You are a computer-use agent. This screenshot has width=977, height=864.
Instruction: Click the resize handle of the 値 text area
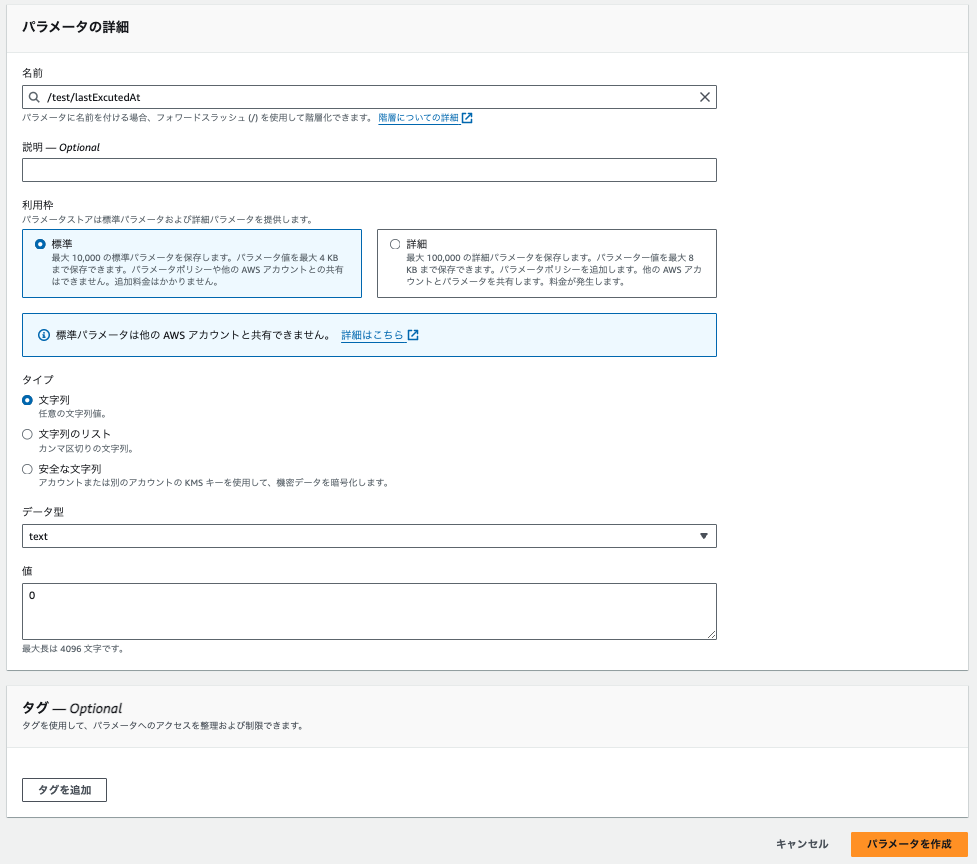712,634
